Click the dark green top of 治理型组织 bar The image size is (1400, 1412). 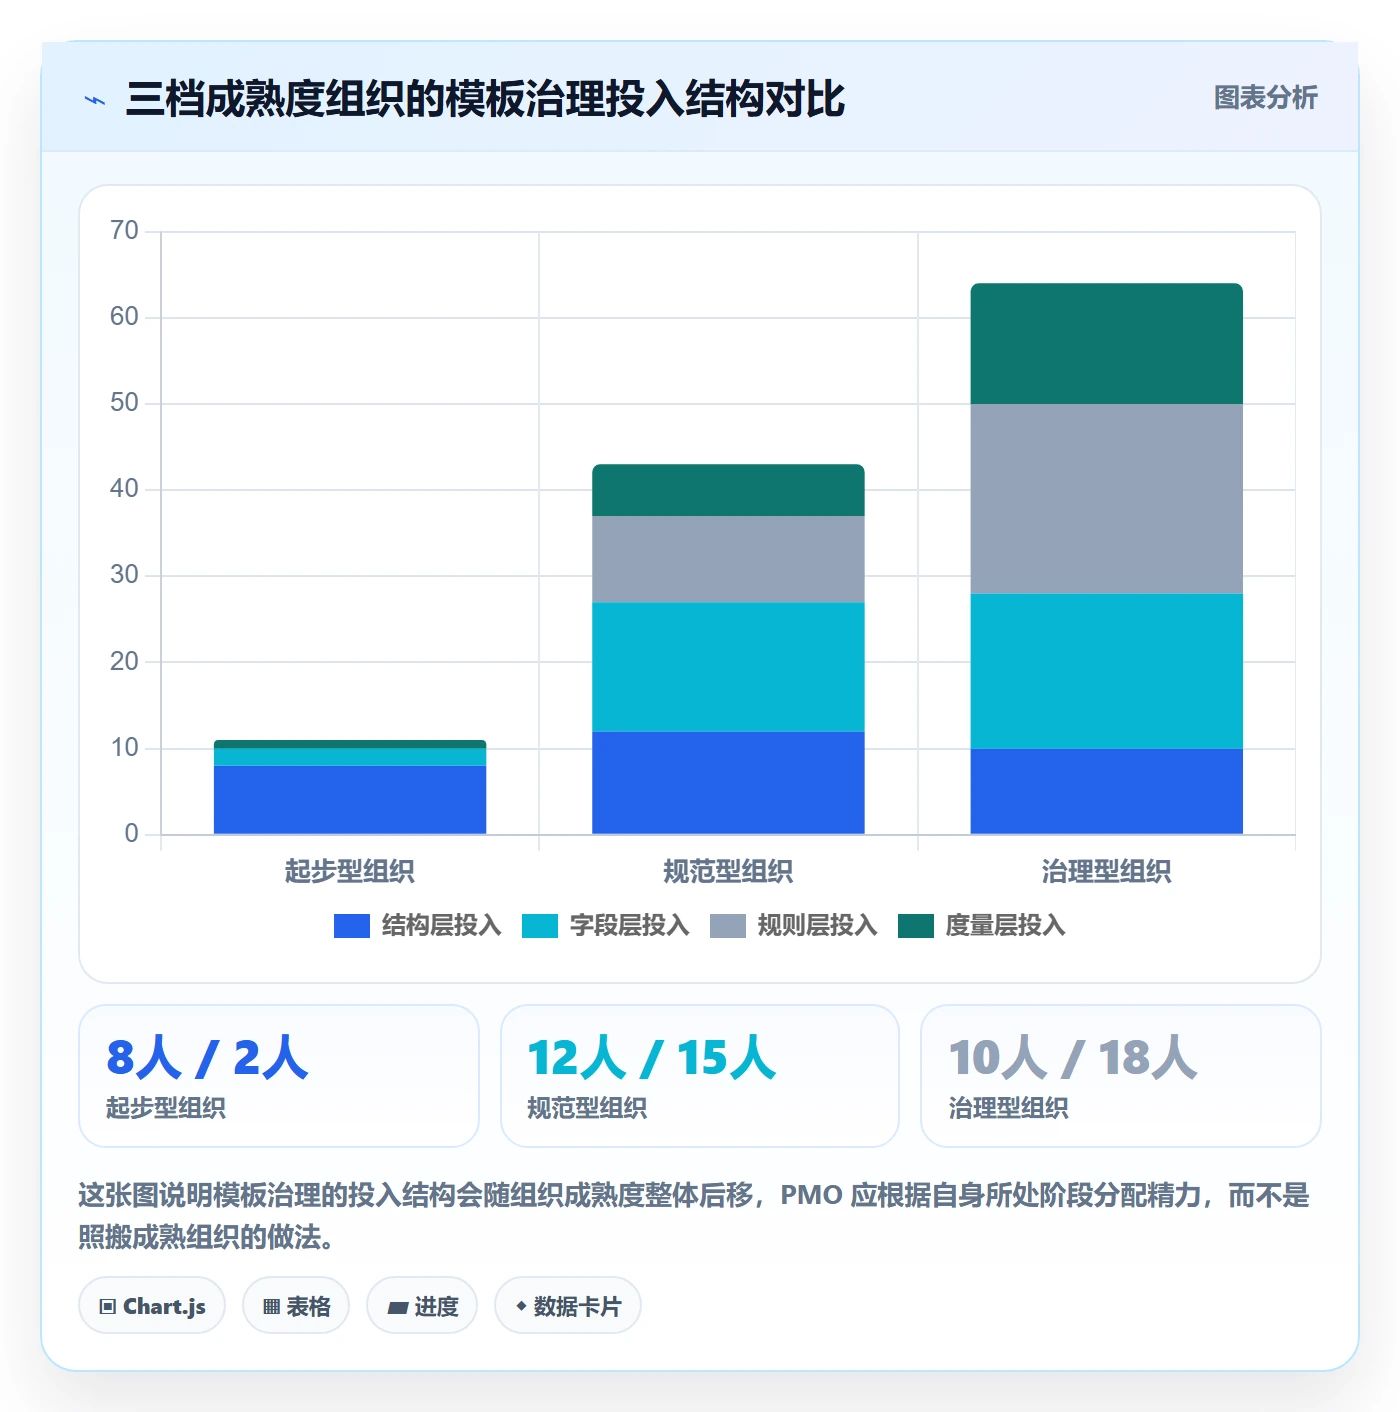(1107, 344)
